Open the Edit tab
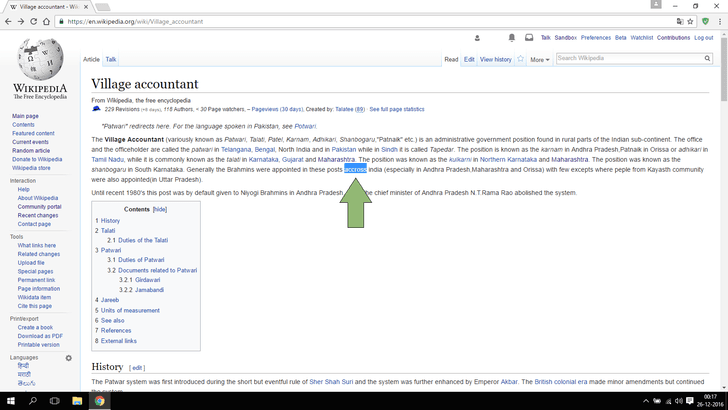Screen dimensions: 728x410 coord(469,59)
